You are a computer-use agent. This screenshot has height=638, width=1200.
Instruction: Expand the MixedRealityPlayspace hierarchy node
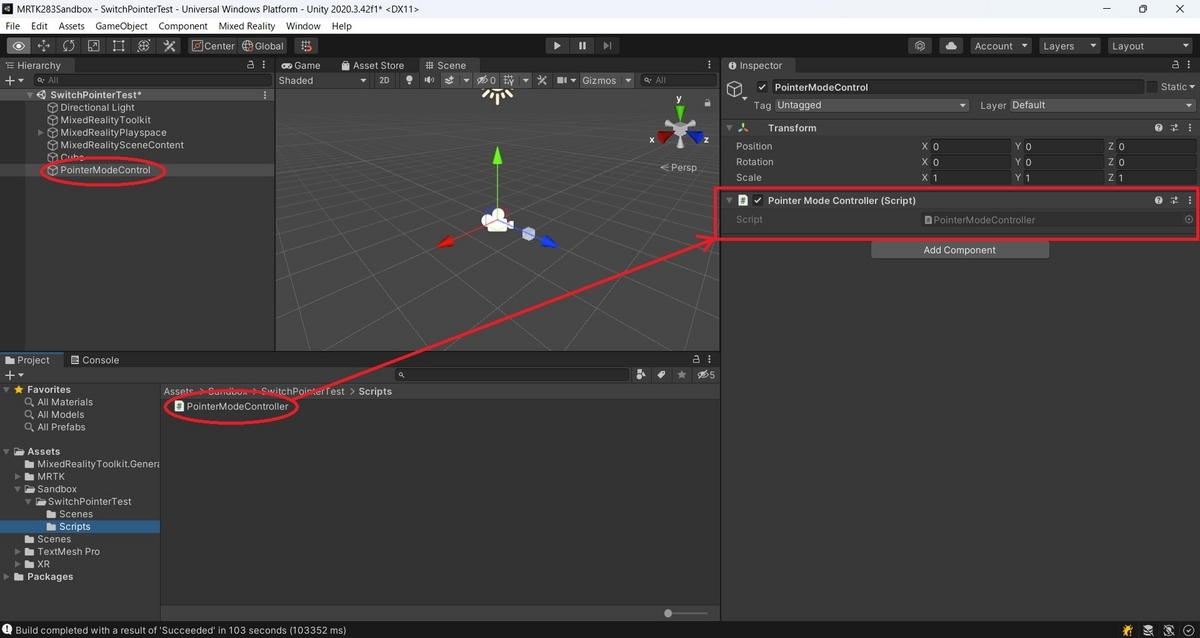41,132
